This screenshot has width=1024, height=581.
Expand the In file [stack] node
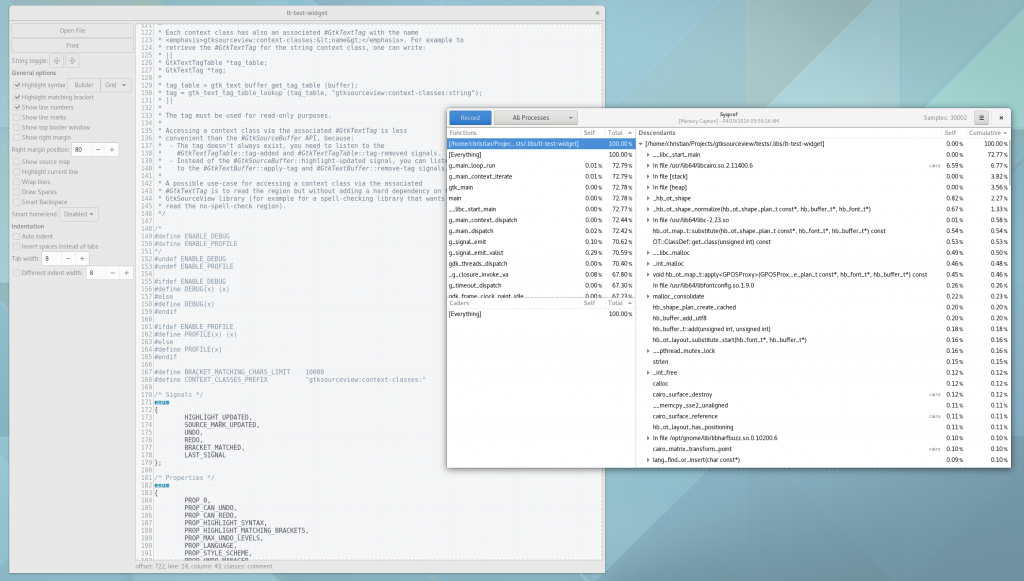tap(648, 176)
